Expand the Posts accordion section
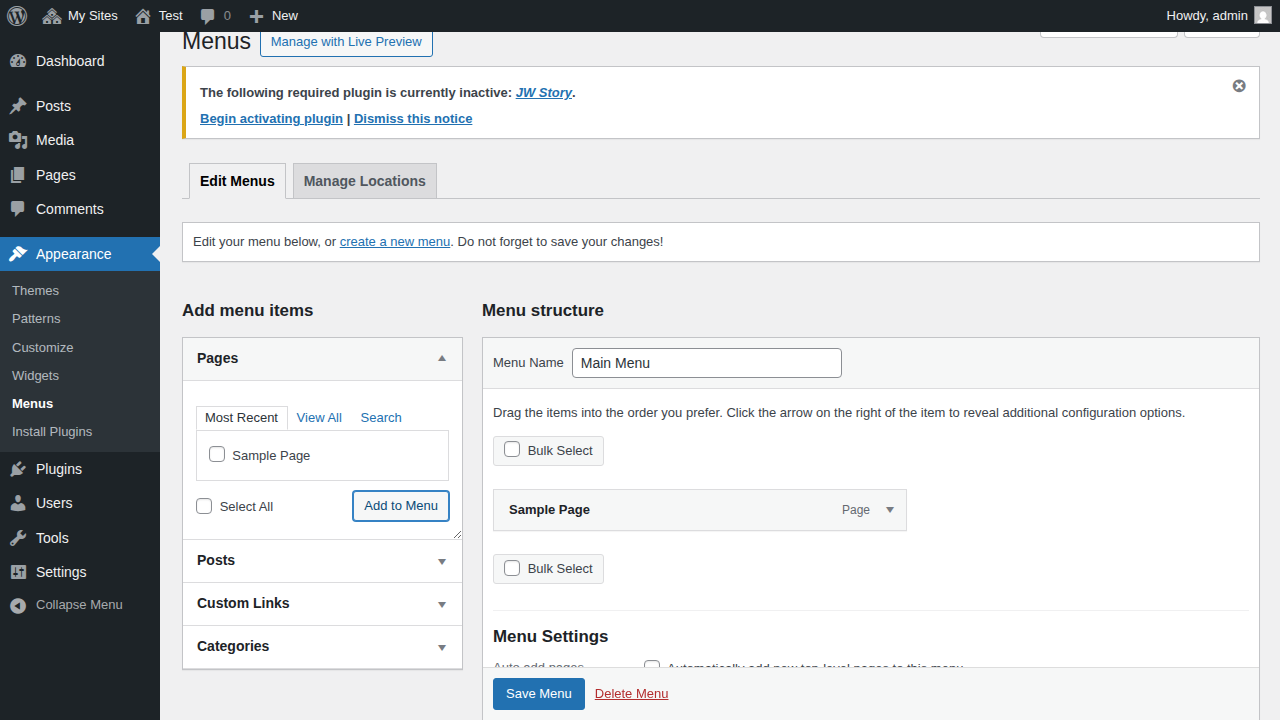The image size is (1280, 720). [441, 561]
